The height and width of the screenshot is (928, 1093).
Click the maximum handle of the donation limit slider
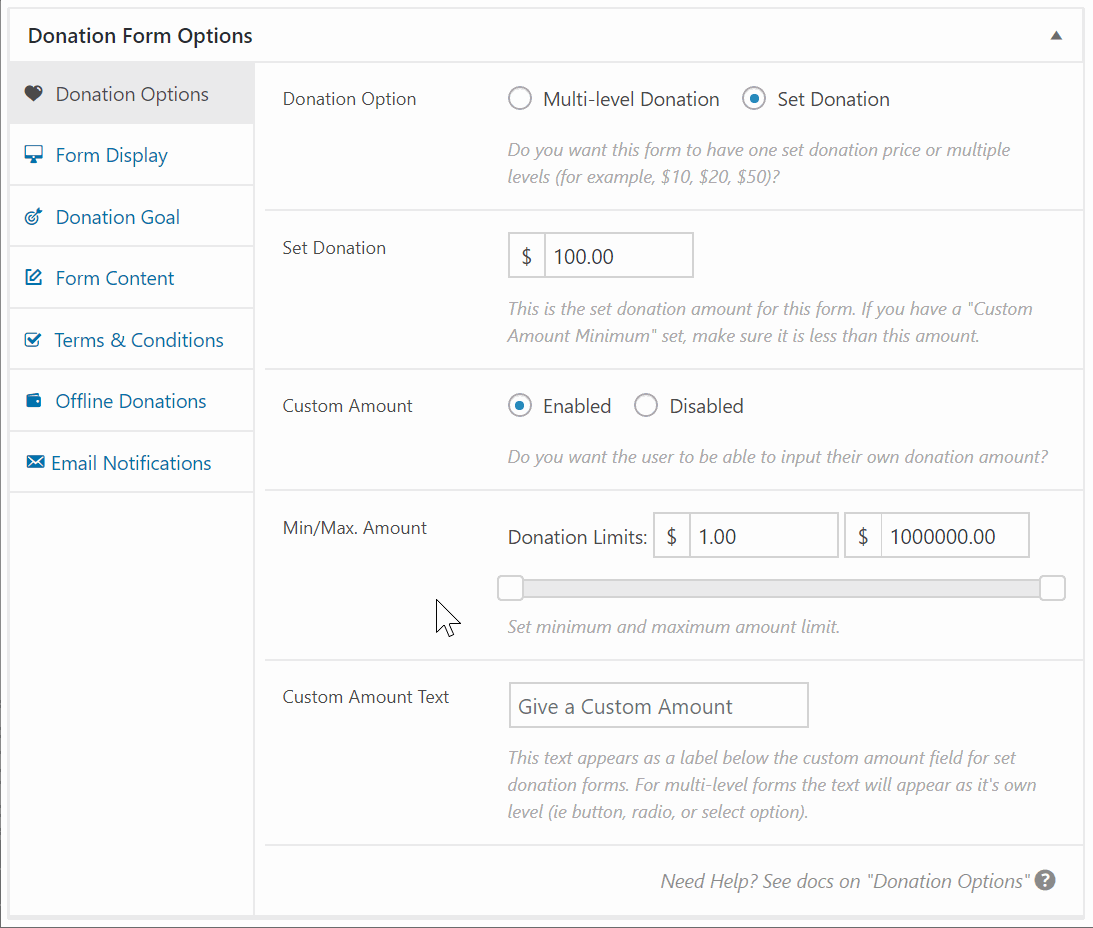1052,588
